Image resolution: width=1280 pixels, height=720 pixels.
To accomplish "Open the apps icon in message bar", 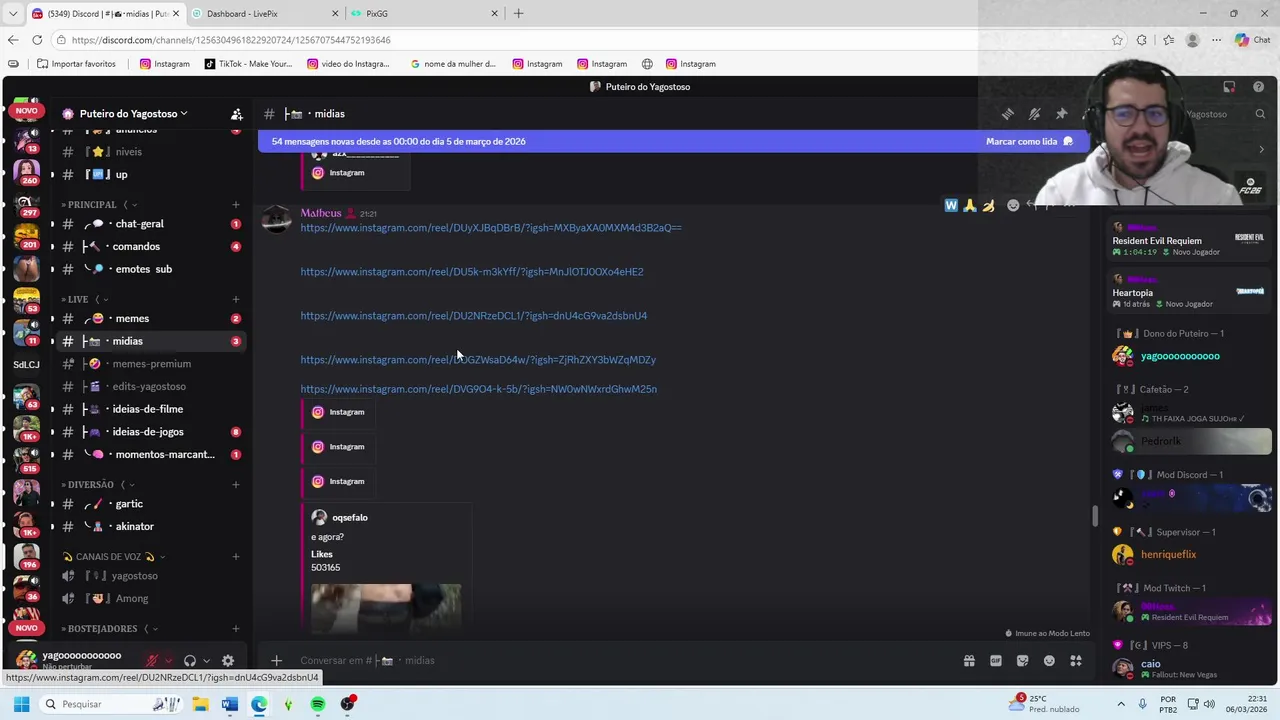I will coord(1076,661).
